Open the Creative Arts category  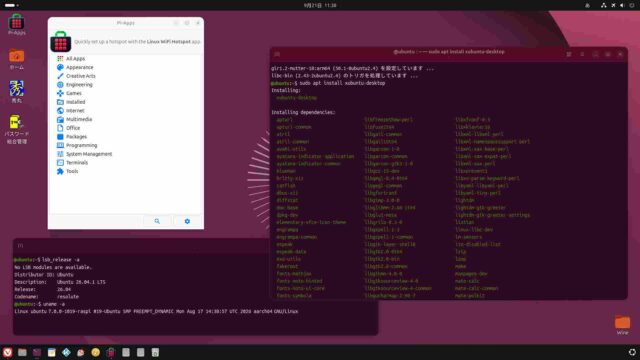pyautogui.click(x=76, y=76)
